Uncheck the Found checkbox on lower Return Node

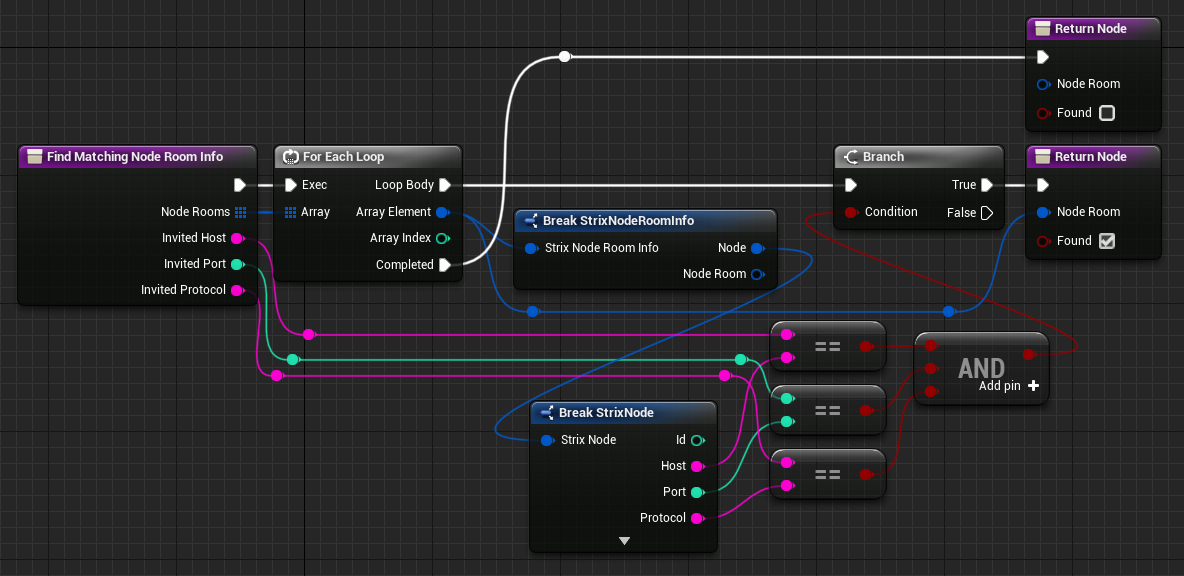[1107, 242]
